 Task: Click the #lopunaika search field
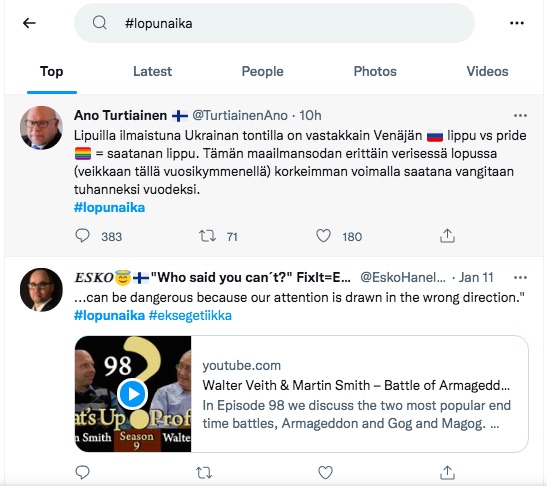point(274,23)
